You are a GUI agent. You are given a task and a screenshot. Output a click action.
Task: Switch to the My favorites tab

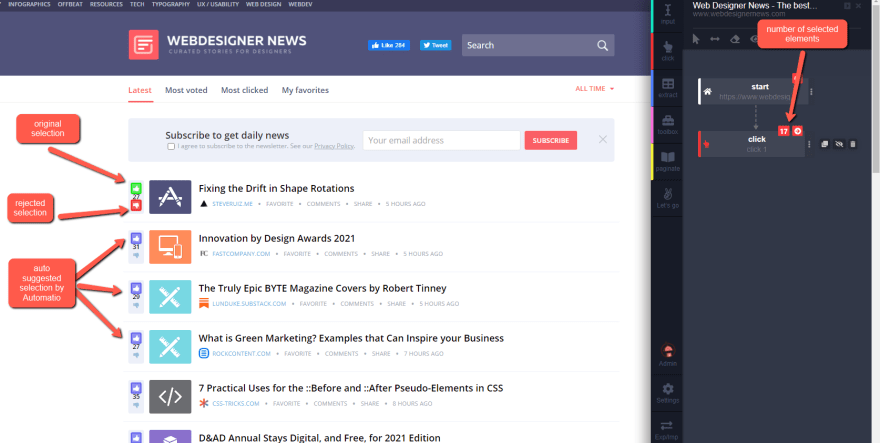tap(305, 90)
